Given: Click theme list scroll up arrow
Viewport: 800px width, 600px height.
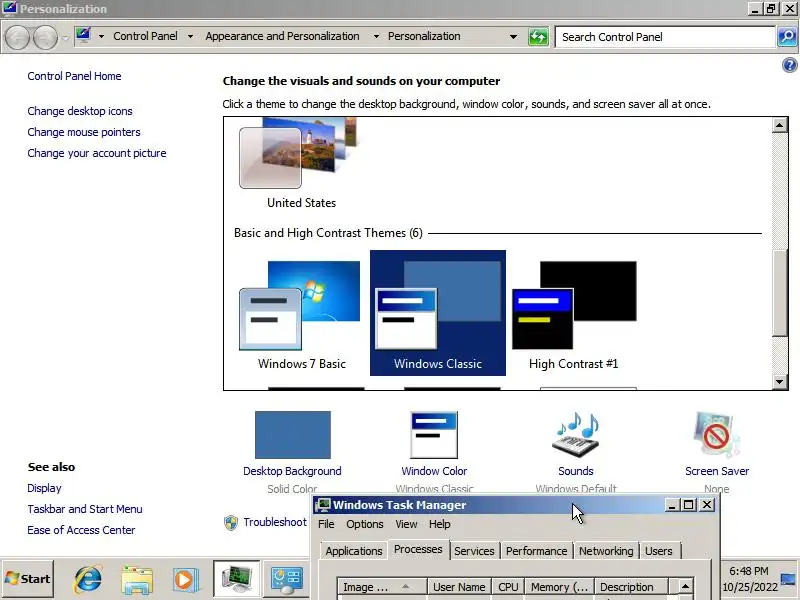Looking at the screenshot, I should (x=779, y=125).
